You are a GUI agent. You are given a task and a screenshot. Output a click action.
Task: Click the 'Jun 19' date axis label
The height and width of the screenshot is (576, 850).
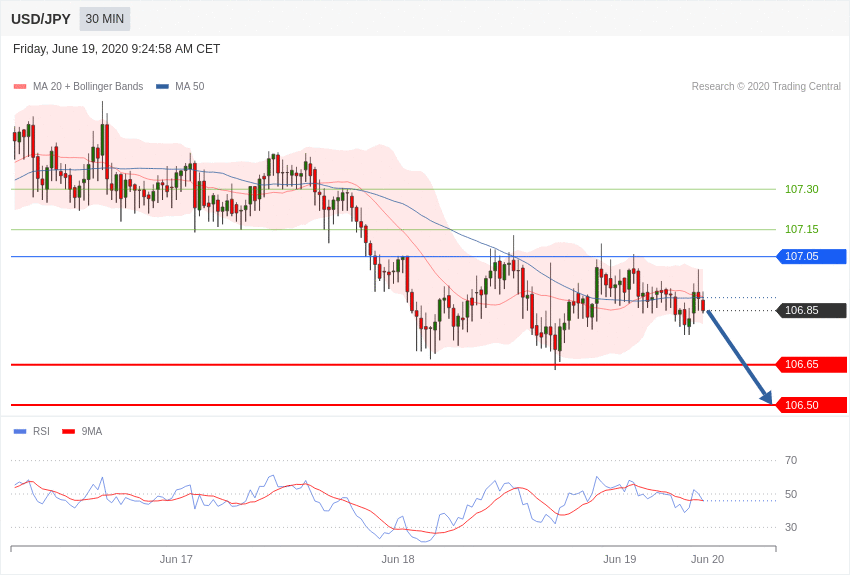click(620, 559)
